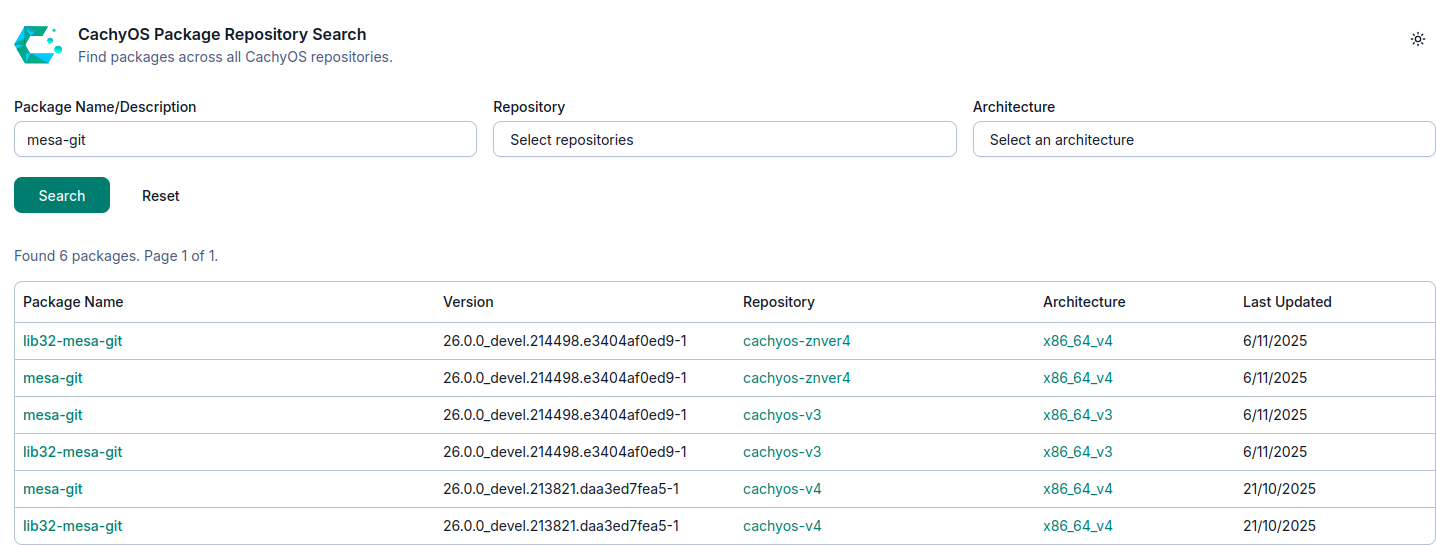The image size is (1436, 545).
Task: Click the Package Name search input field
Action: click(x=245, y=140)
